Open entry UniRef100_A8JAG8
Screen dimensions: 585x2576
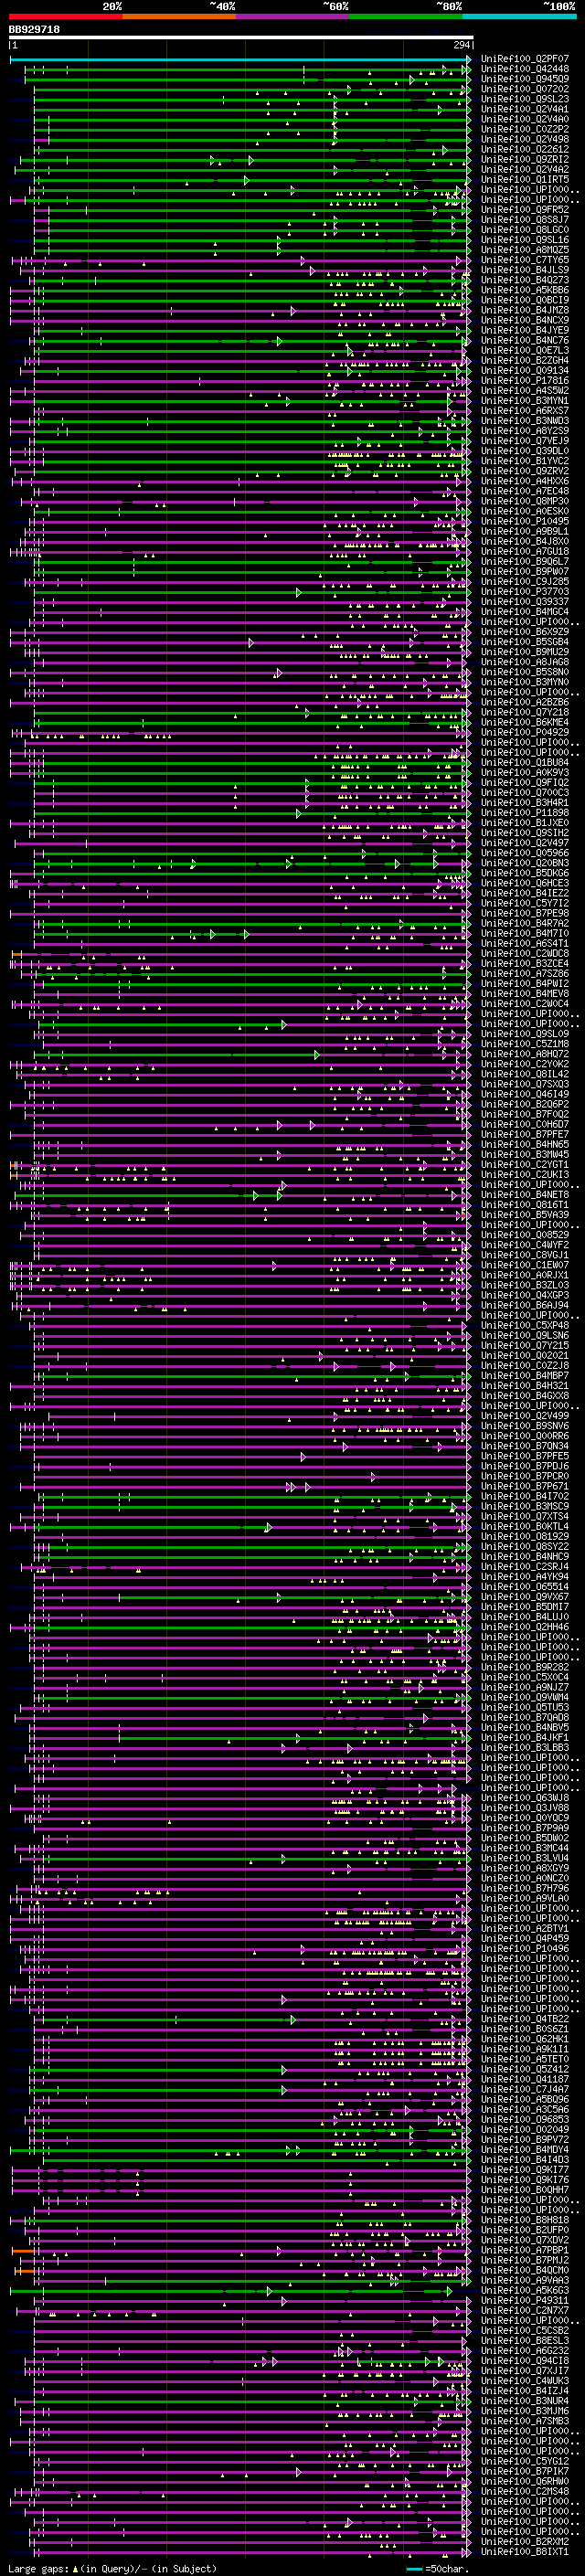pyautogui.click(x=525, y=662)
